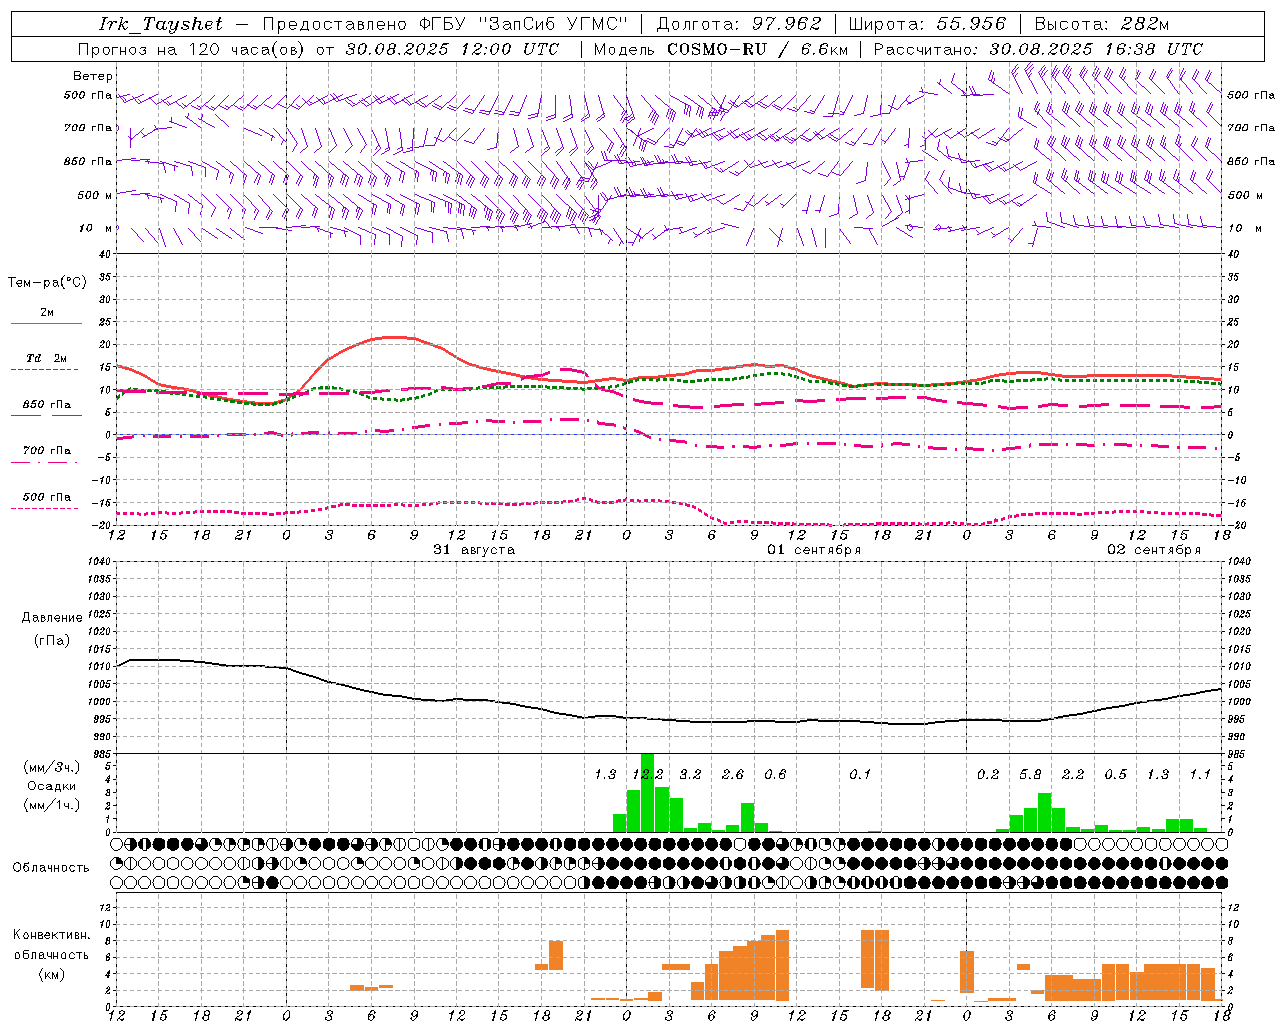Click the 3-hour precipitation value 12.2
This screenshot has height=1024, width=1280.
click(x=648, y=774)
